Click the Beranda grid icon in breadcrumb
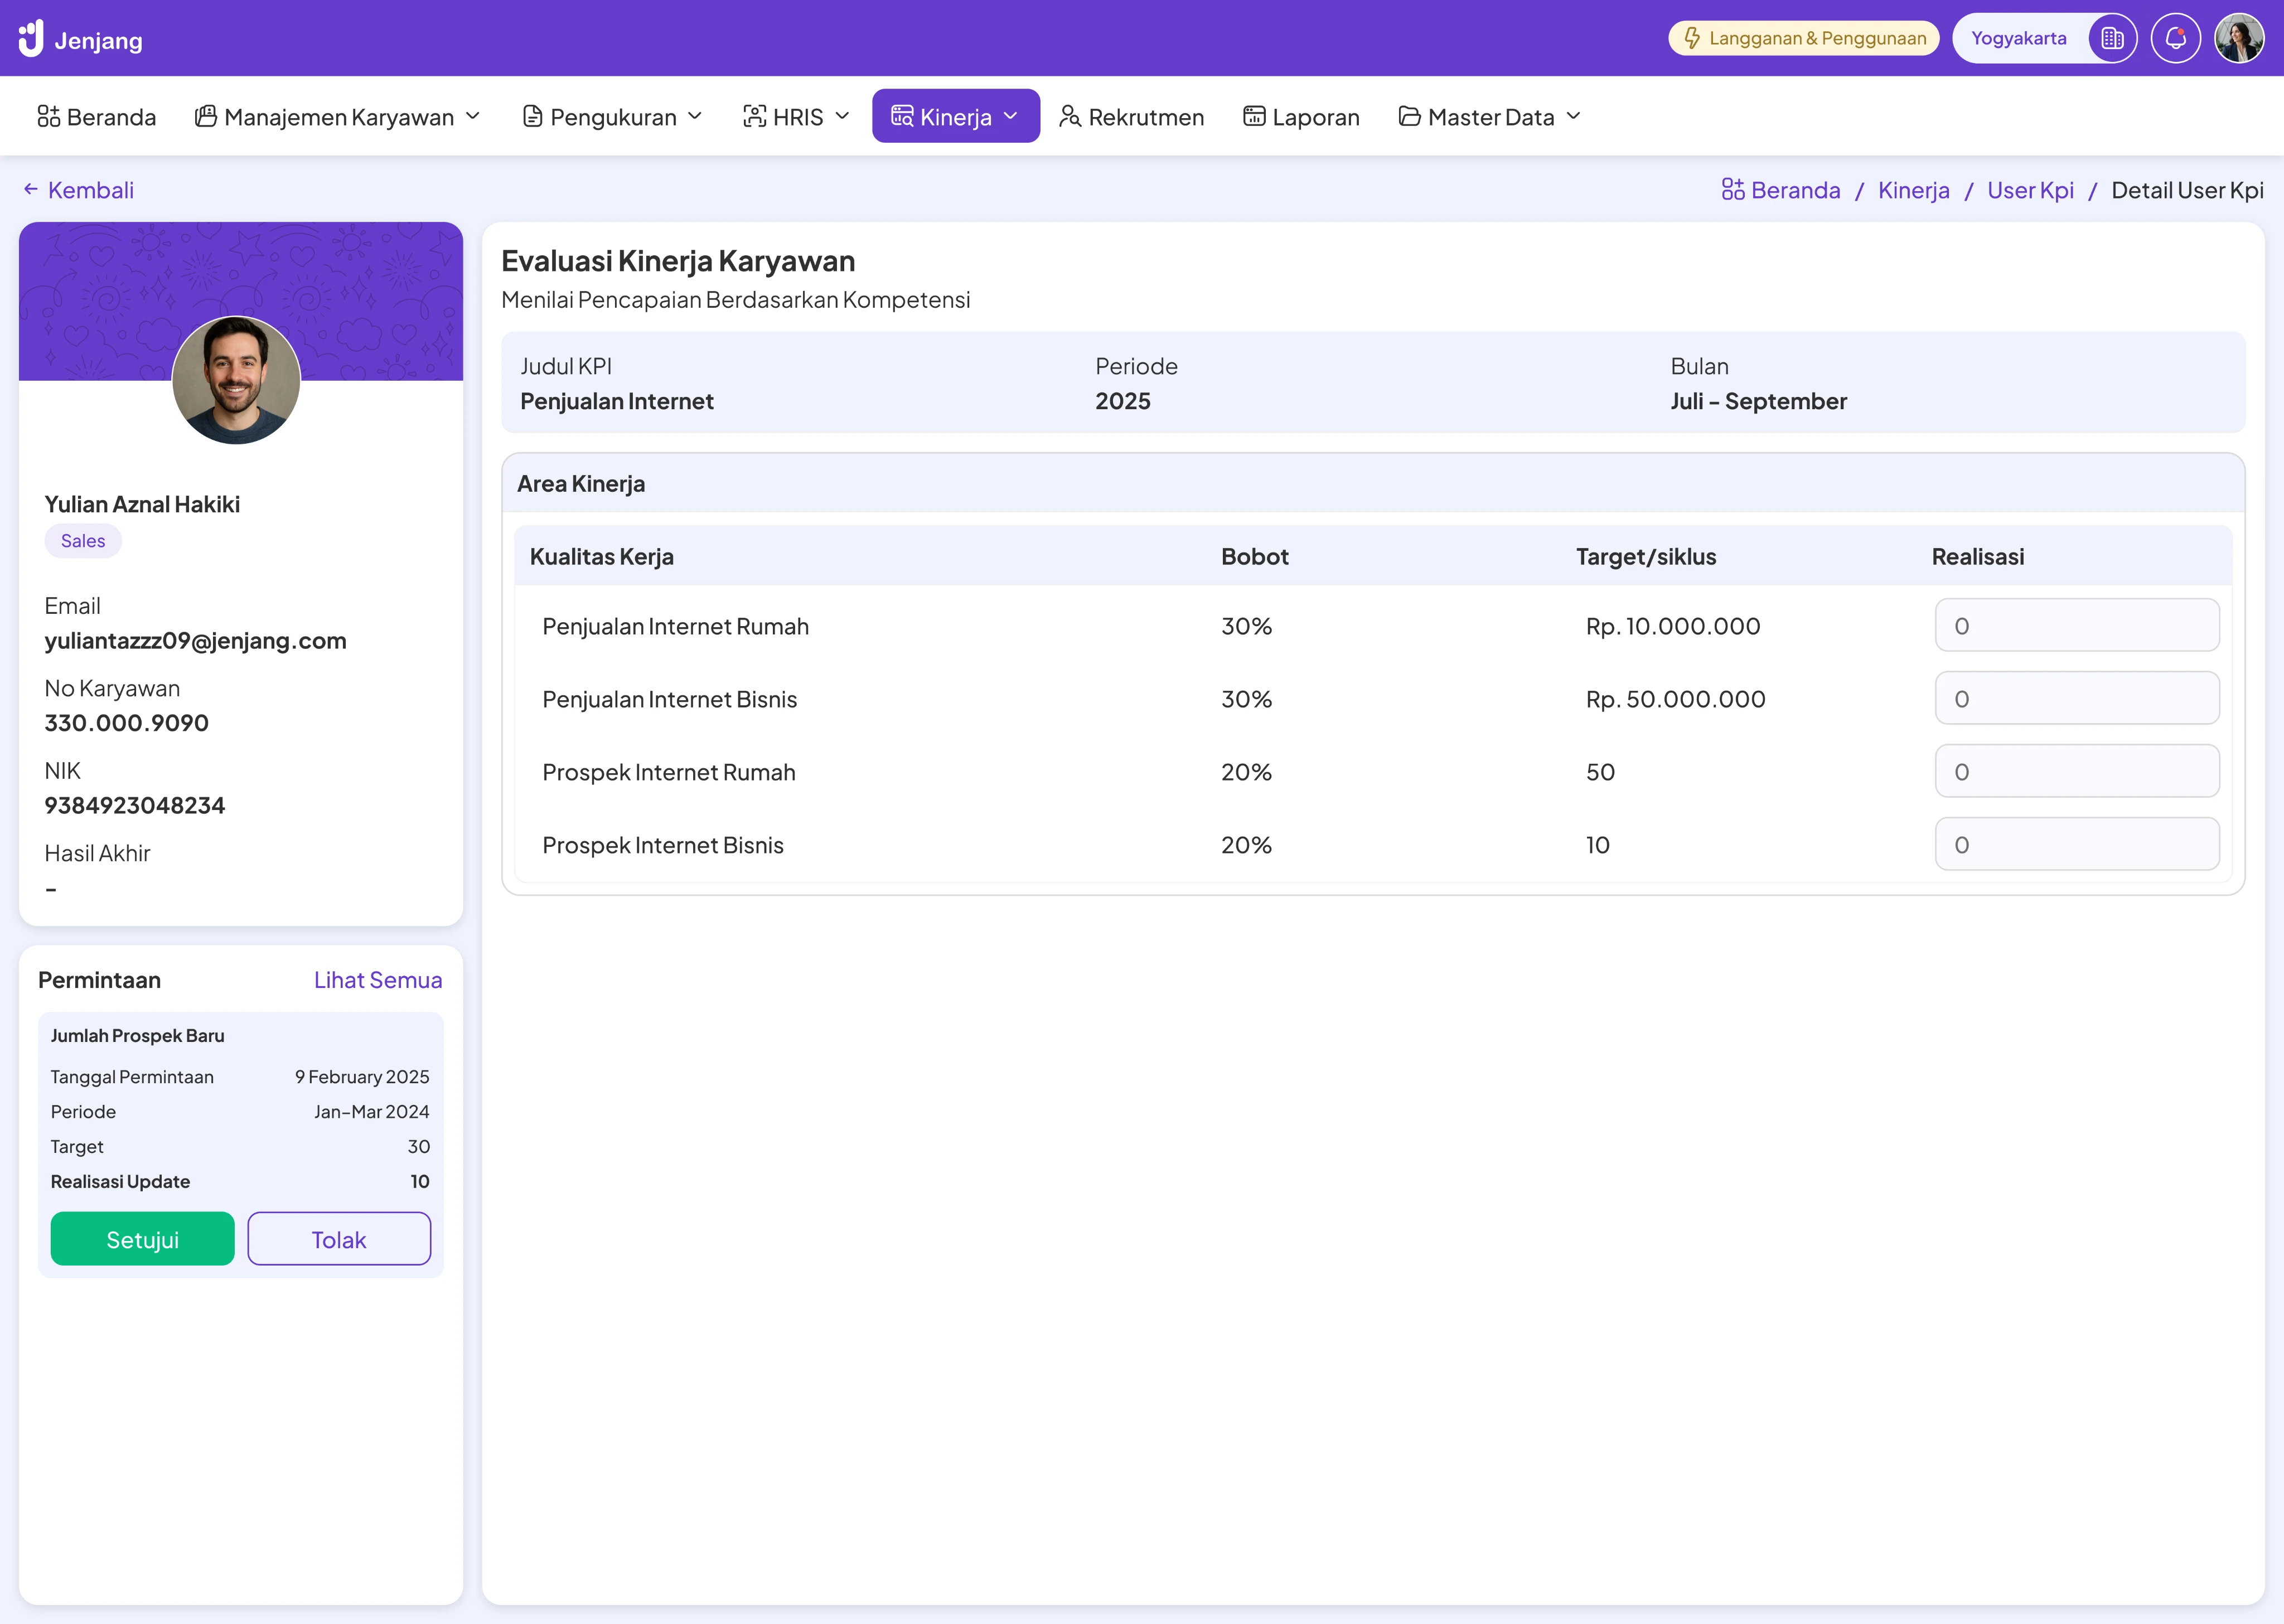Image resolution: width=2284 pixels, height=1624 pixels. click(x=1732, y=190)
